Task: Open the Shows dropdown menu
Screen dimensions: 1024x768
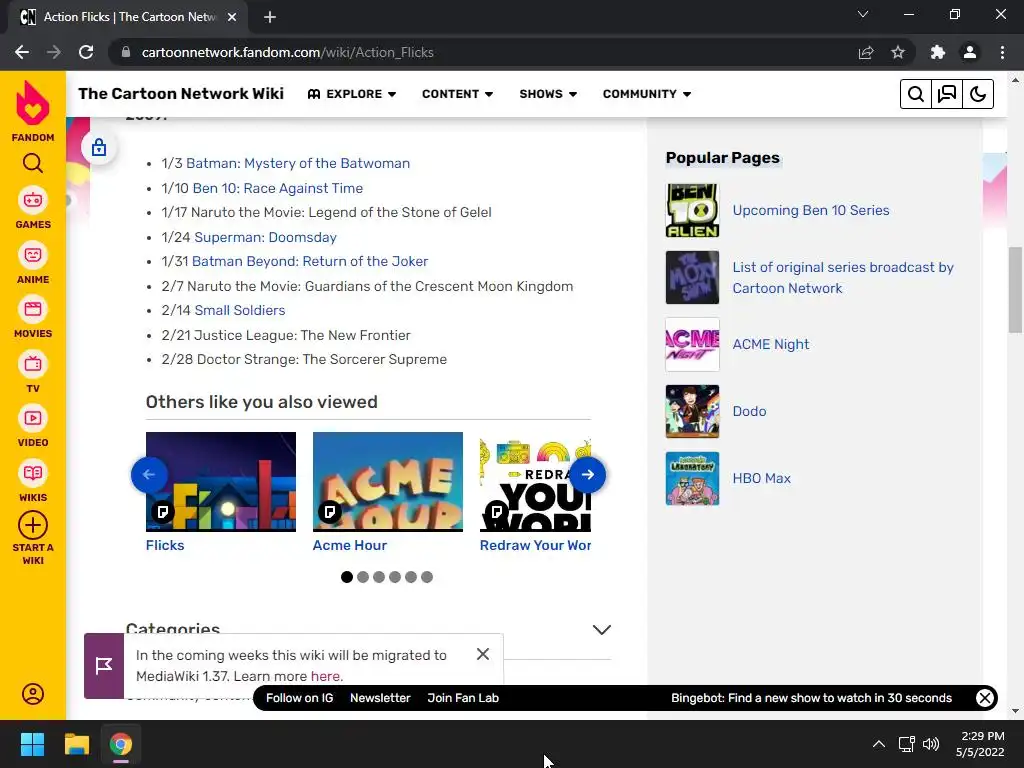Action: coord(548,94)
